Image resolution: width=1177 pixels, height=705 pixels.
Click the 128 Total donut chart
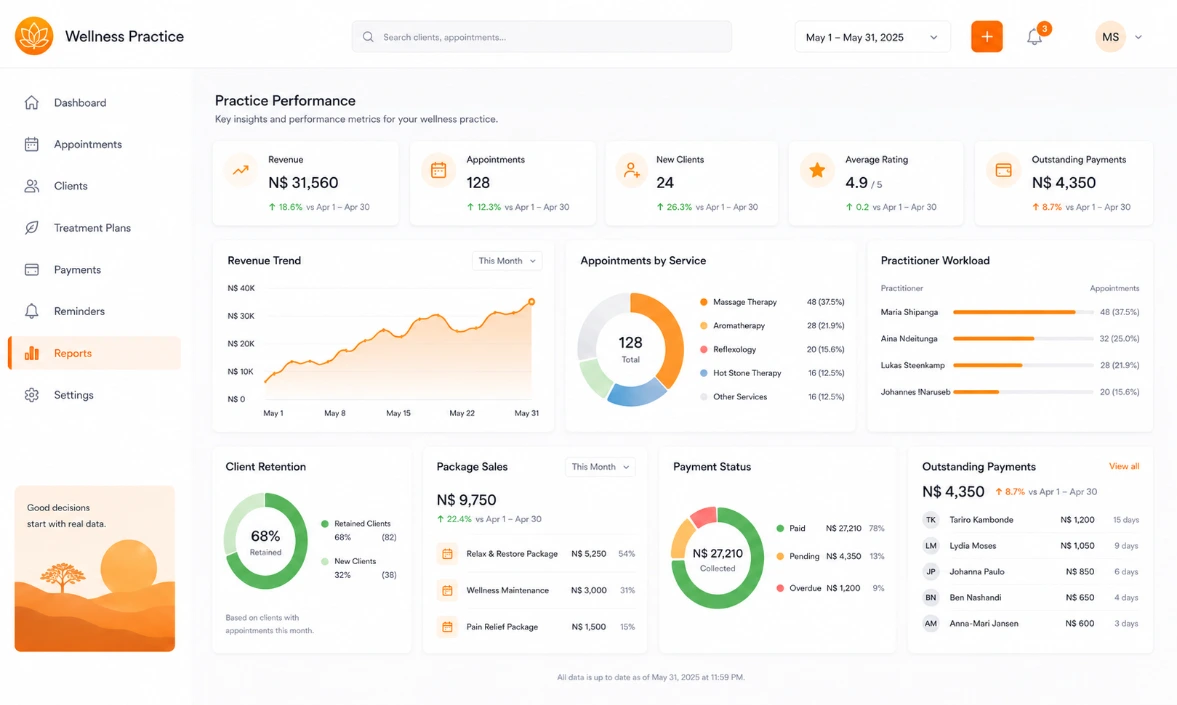(631, 349)
